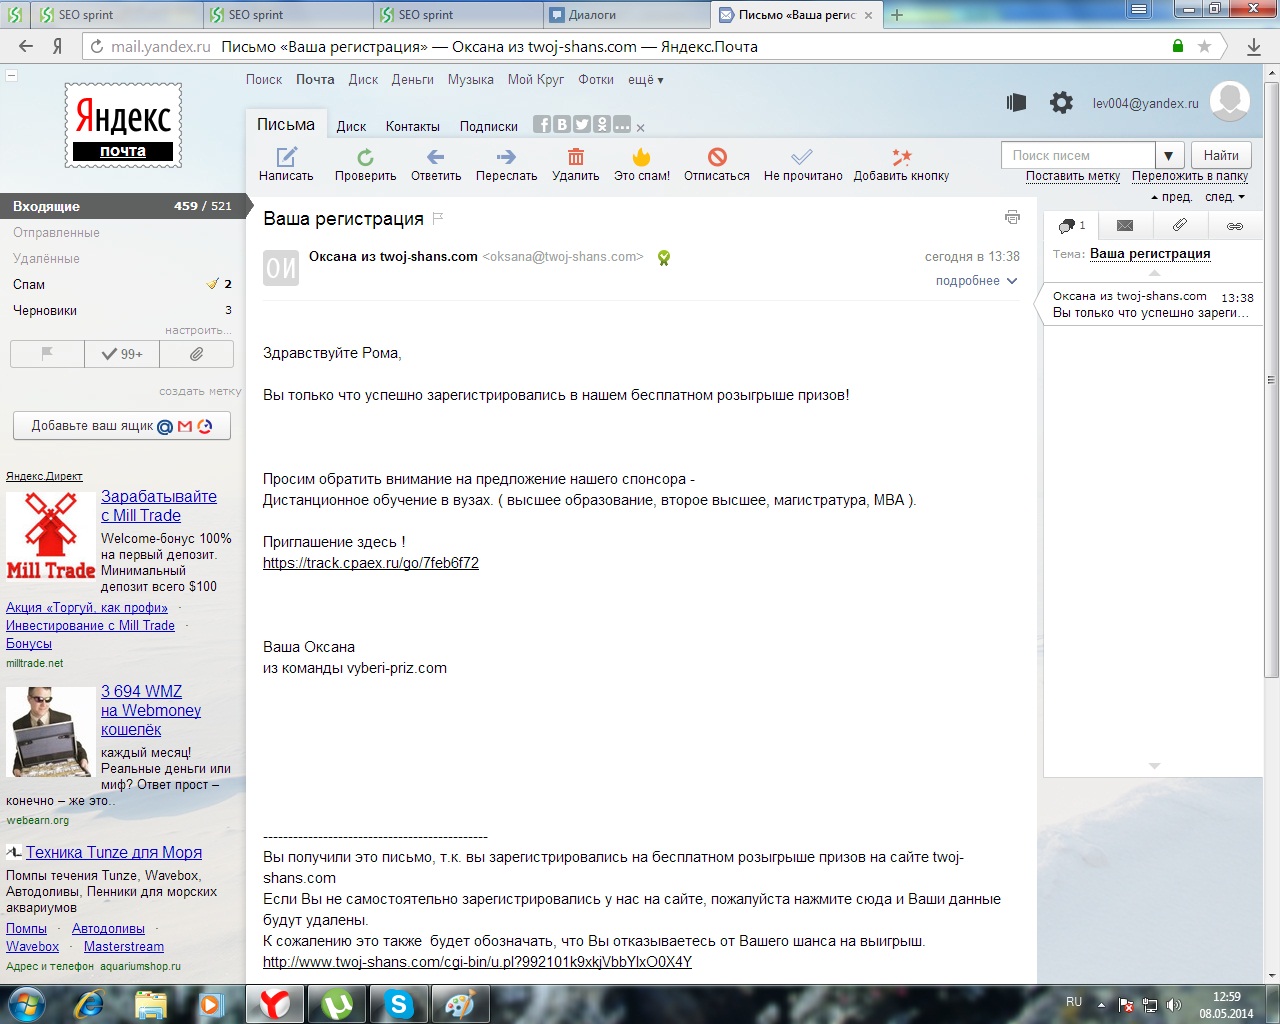Reply using the Ответить arrow icon

435,157
